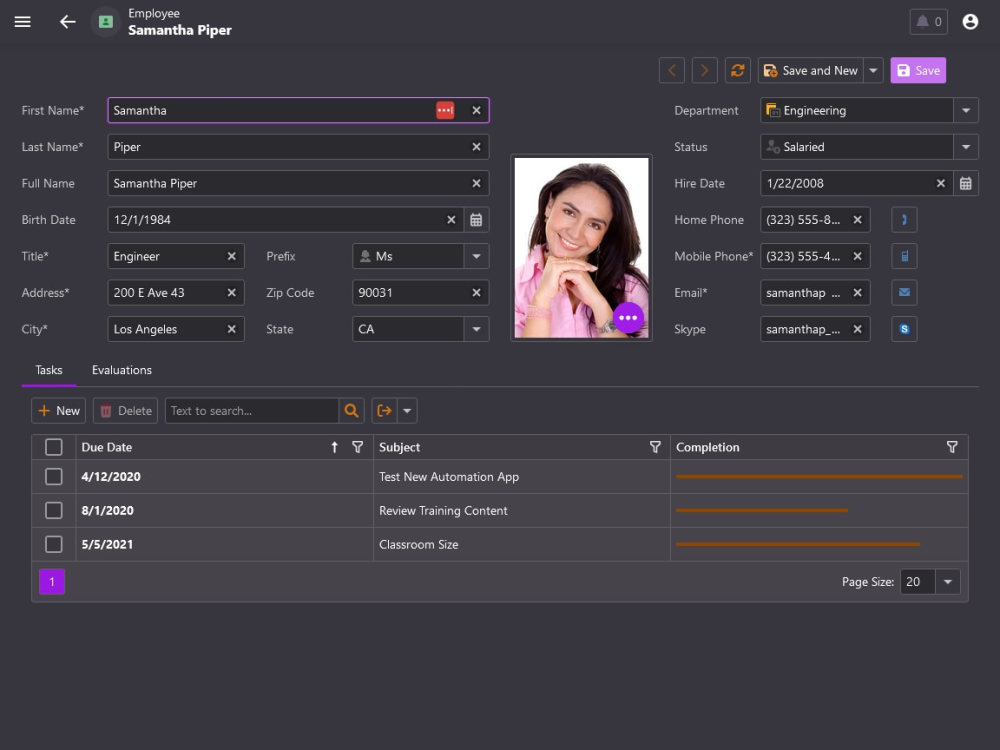1000x750 pixels.
Task: Click the Test New Automation App completion bar
Action: [x=819, y=476]
